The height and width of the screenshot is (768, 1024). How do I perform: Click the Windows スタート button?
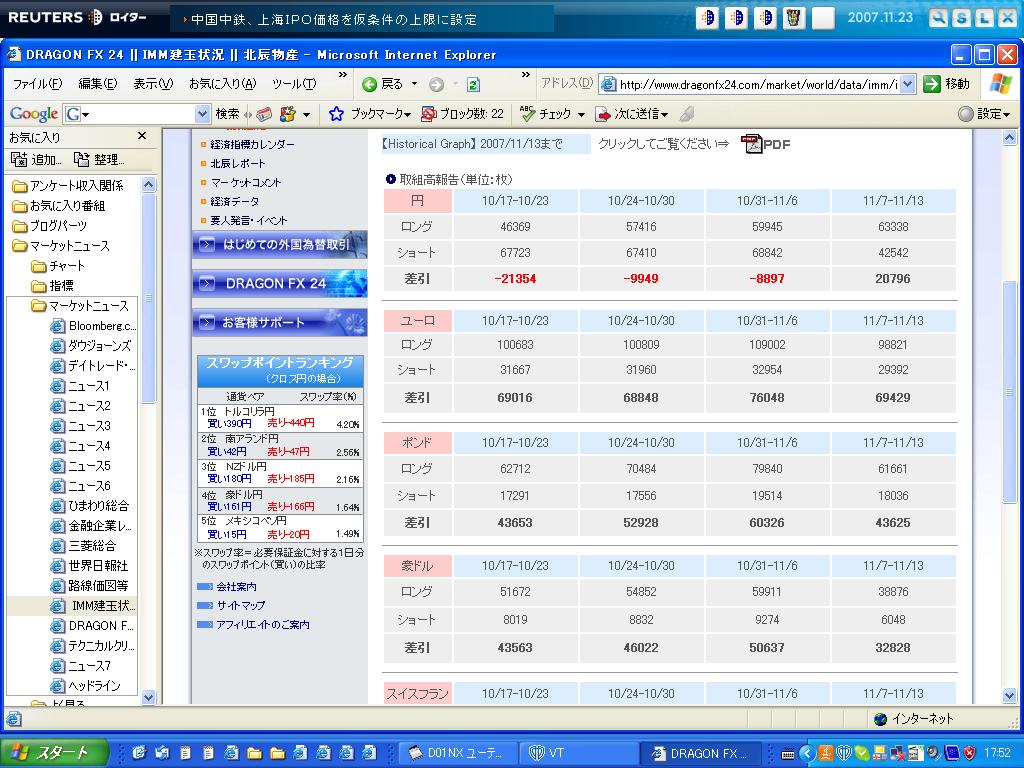pyautogui.click(x=55, y=752)
